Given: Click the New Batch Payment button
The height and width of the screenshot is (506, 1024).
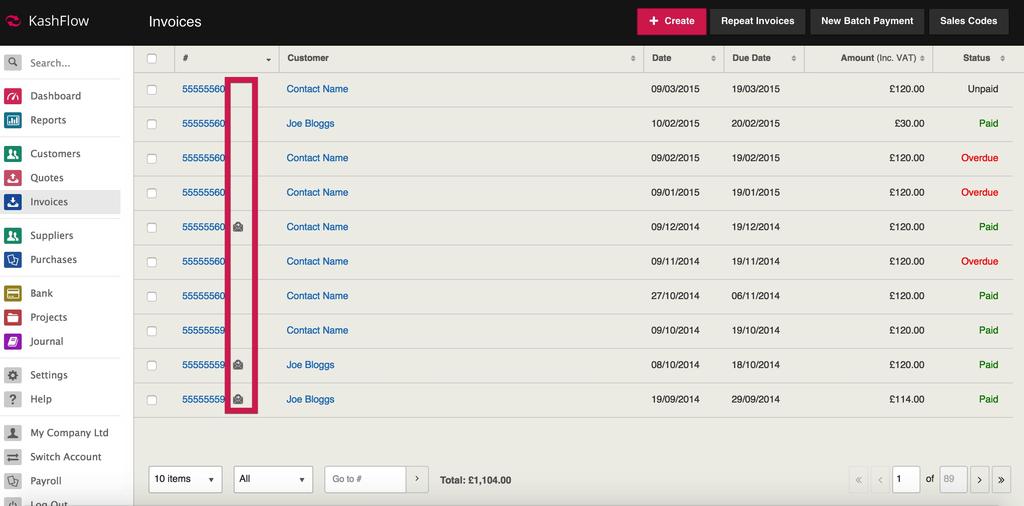Looking at the screenshot, I should 866,21.
